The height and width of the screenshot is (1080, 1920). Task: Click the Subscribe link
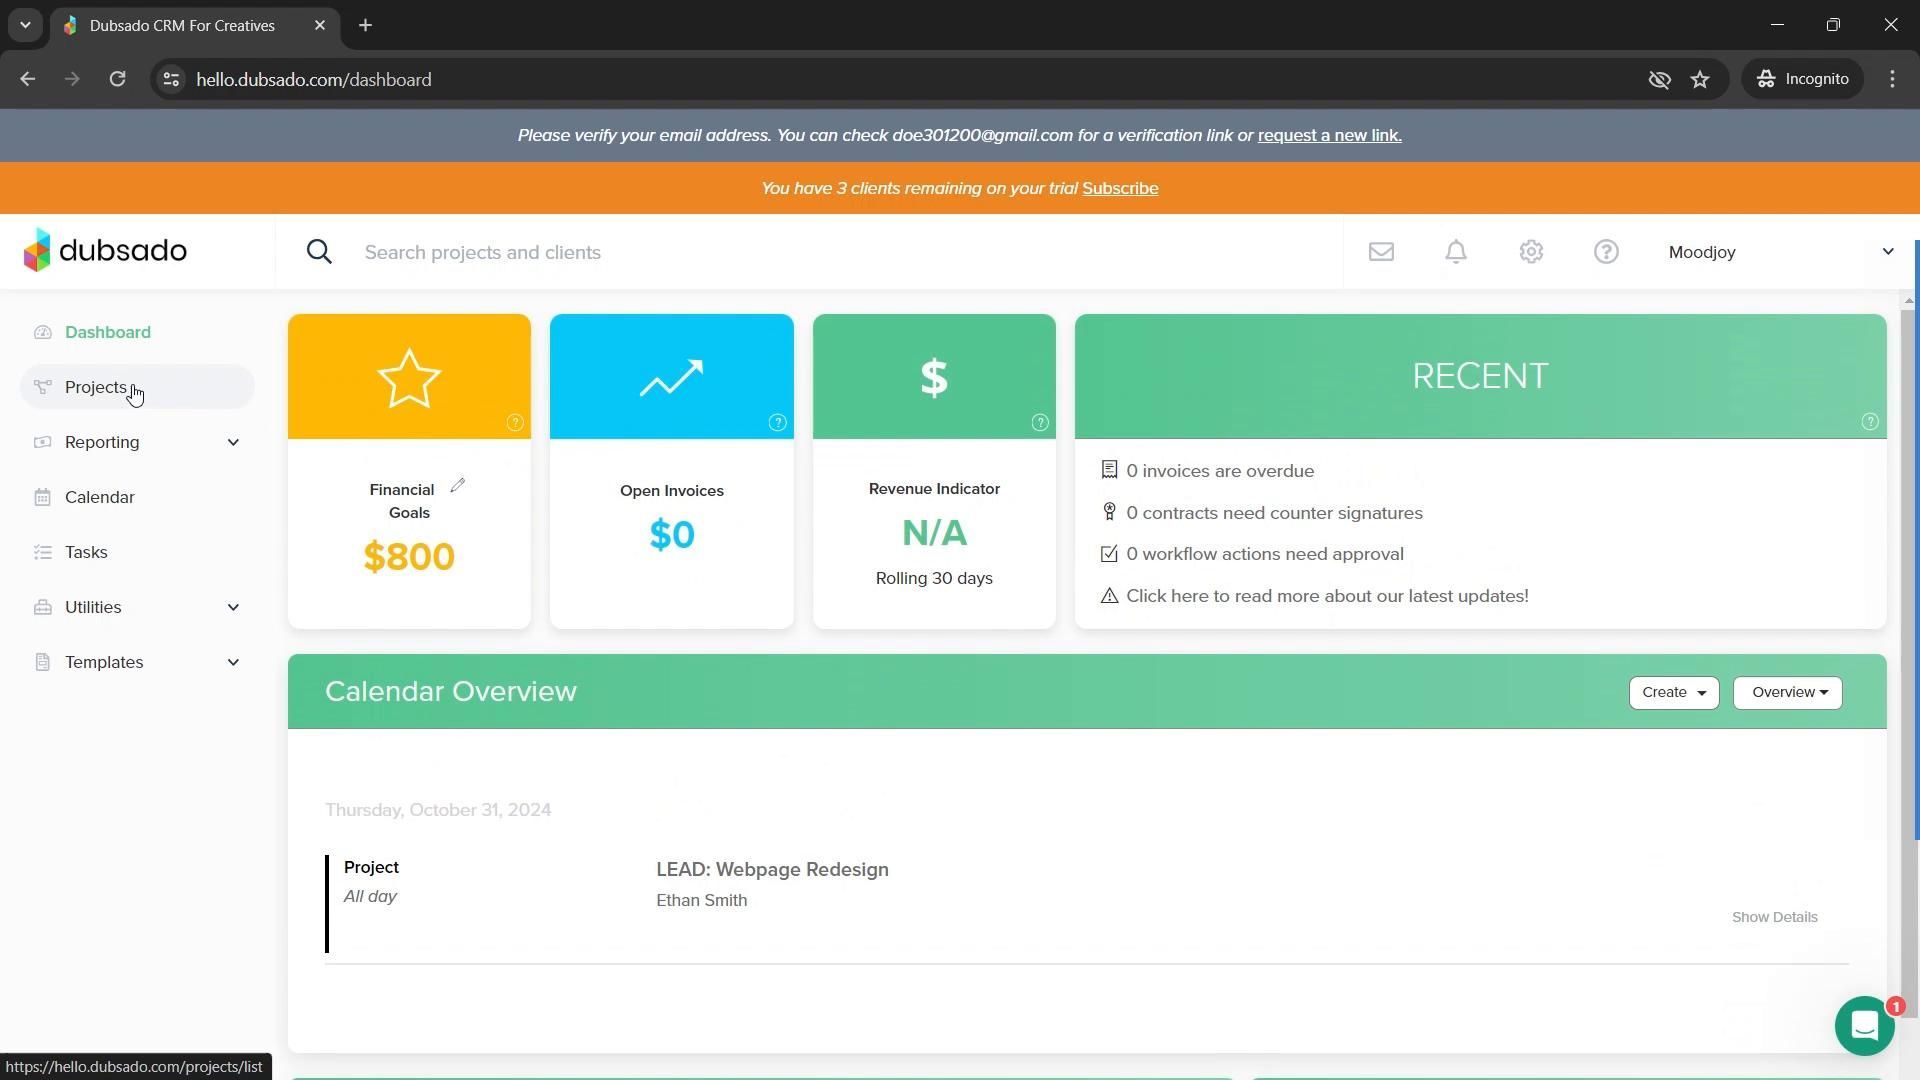(1120, 188)
